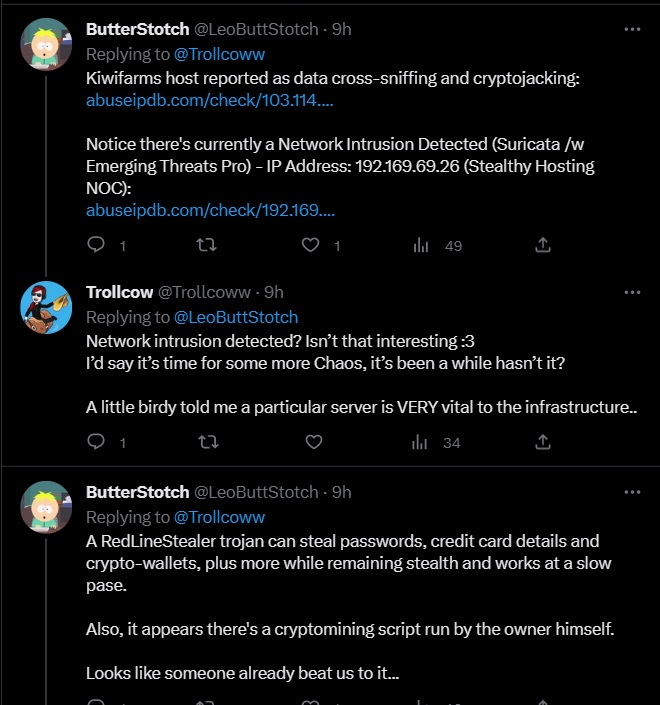The image size is (660, 705).
Task: Reply to the first ButterStotch tweet
Action: click(97, 245)
